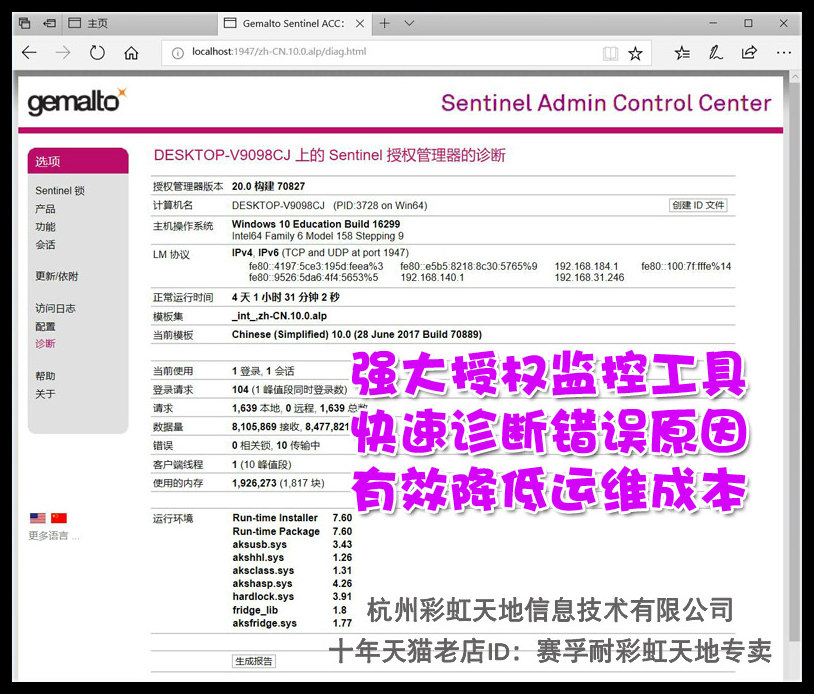Image resolution: width=814 pixels, height=694 pixels.
Task: Click the 生成报告 button
Action: pos(253,661)
